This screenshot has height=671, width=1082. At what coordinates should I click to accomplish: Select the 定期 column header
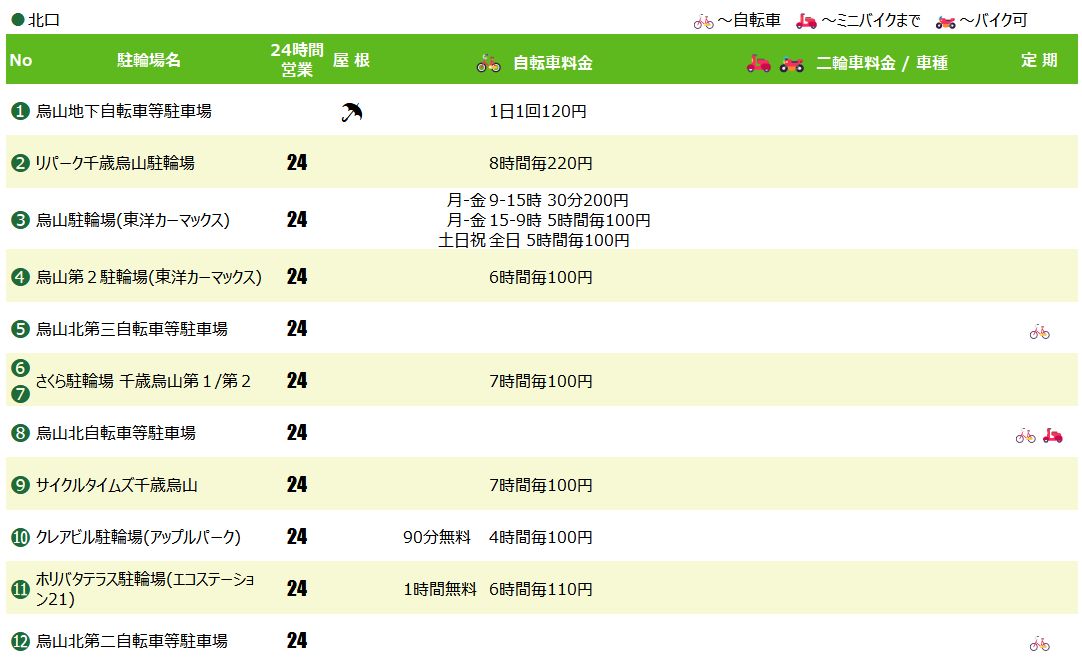pyautogui.click(x=1039, y=61)
